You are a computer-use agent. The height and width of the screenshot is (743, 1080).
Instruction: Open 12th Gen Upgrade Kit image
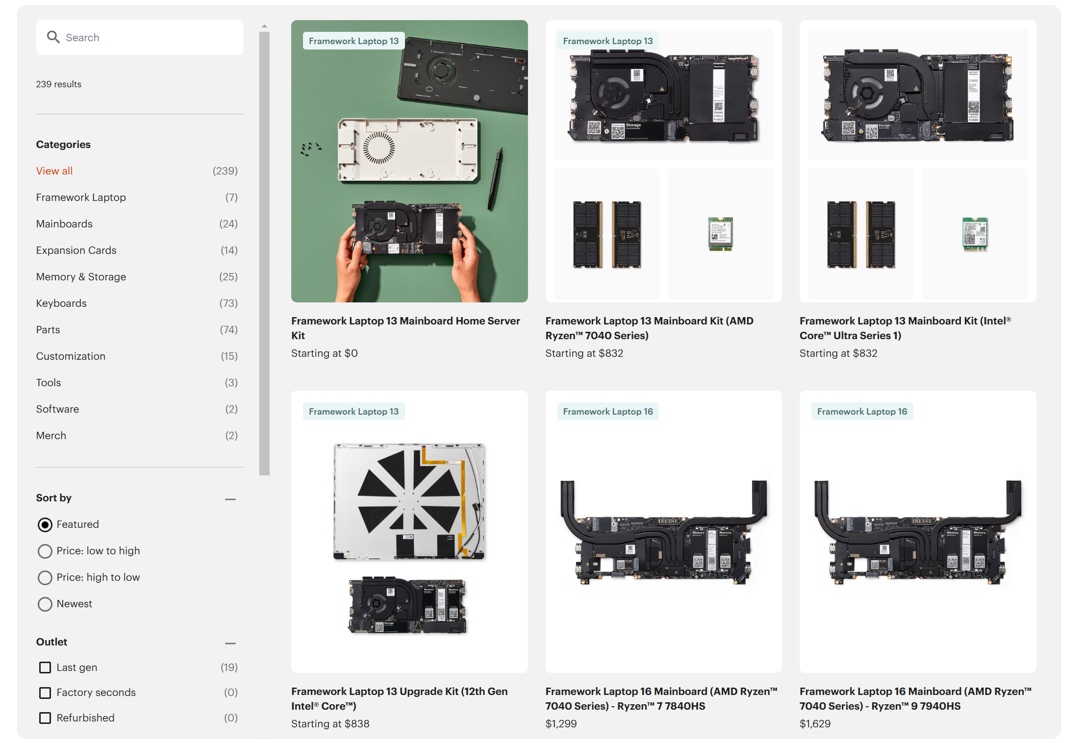(x=409, y=532)
